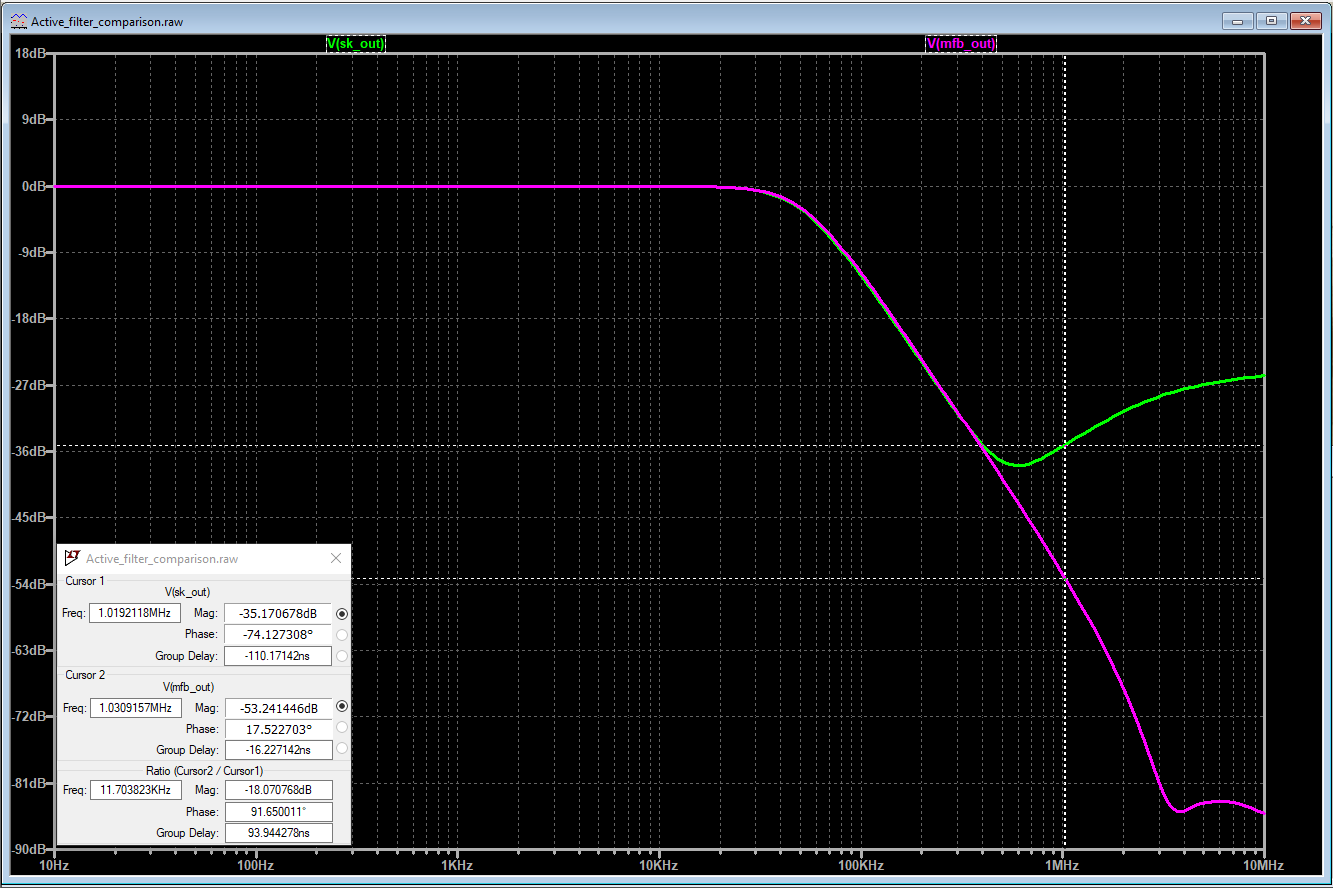Select Cursor 2 Phase radio button

pyautogui.click(x=342, y=728)
